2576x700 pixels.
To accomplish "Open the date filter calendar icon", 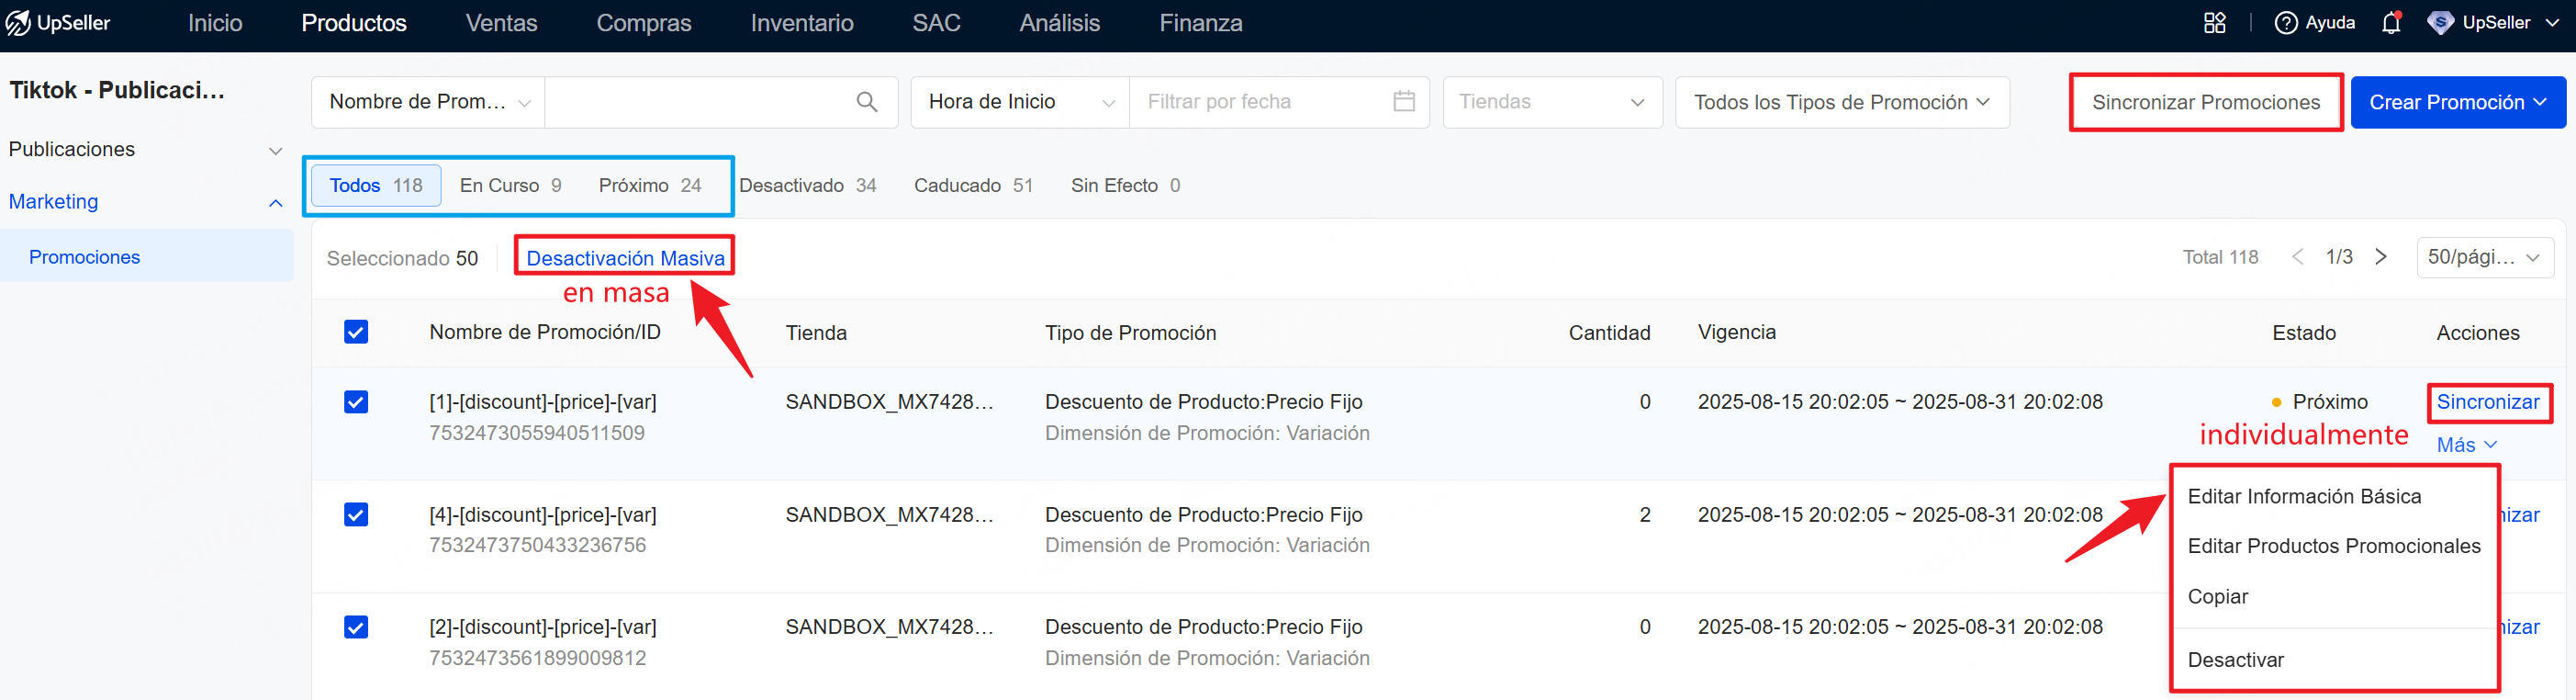I will pyautogui.click(x=1403, y=102).
